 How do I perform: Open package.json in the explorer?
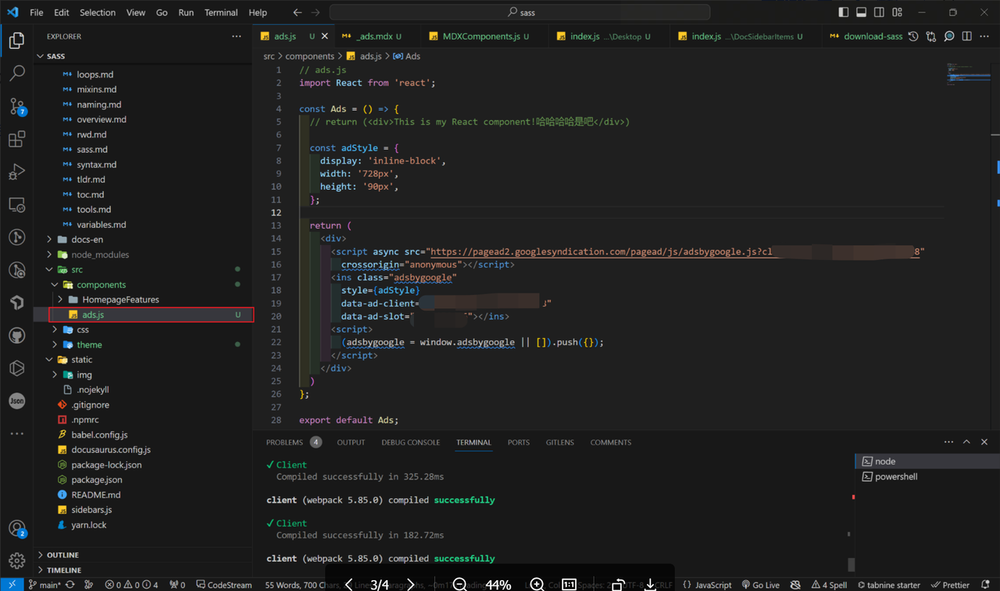[96, 480]
